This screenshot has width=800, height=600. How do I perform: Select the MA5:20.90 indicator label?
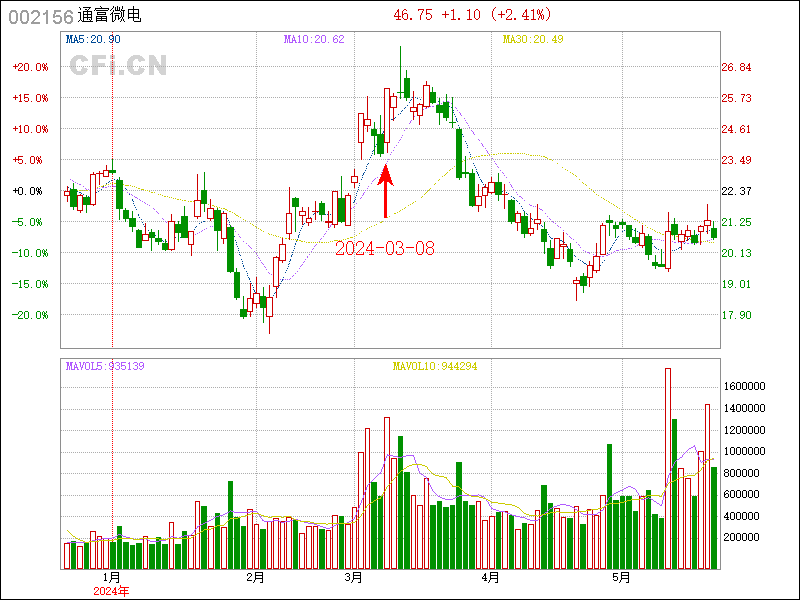(93, 39)
